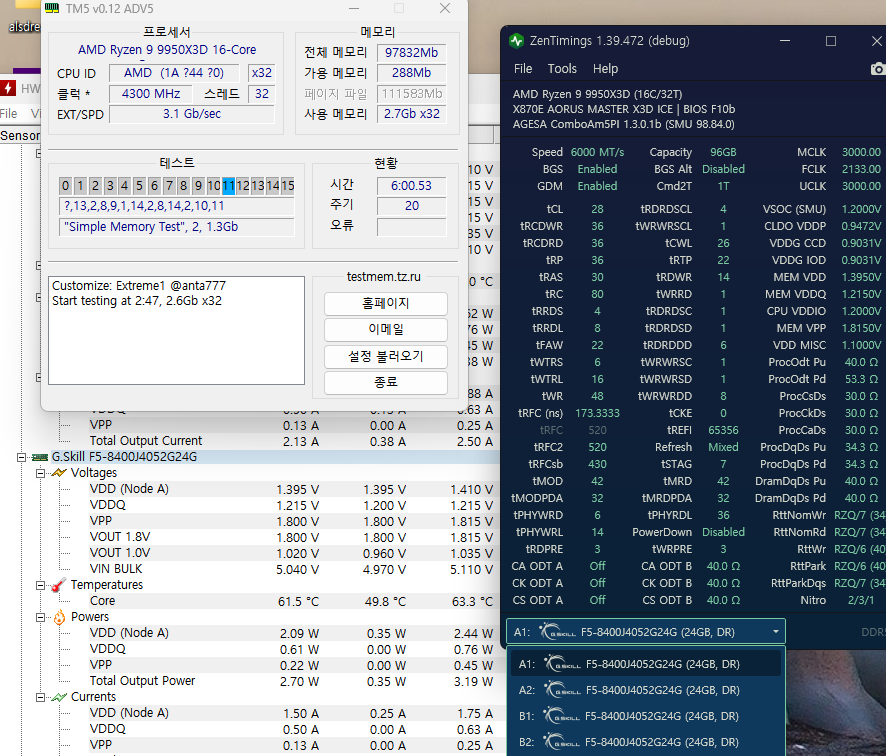This screenshot has height=756, width=886.
Task: Click the PowerDown Disabled value in ZenTimings
Action: tap(723, 532)
